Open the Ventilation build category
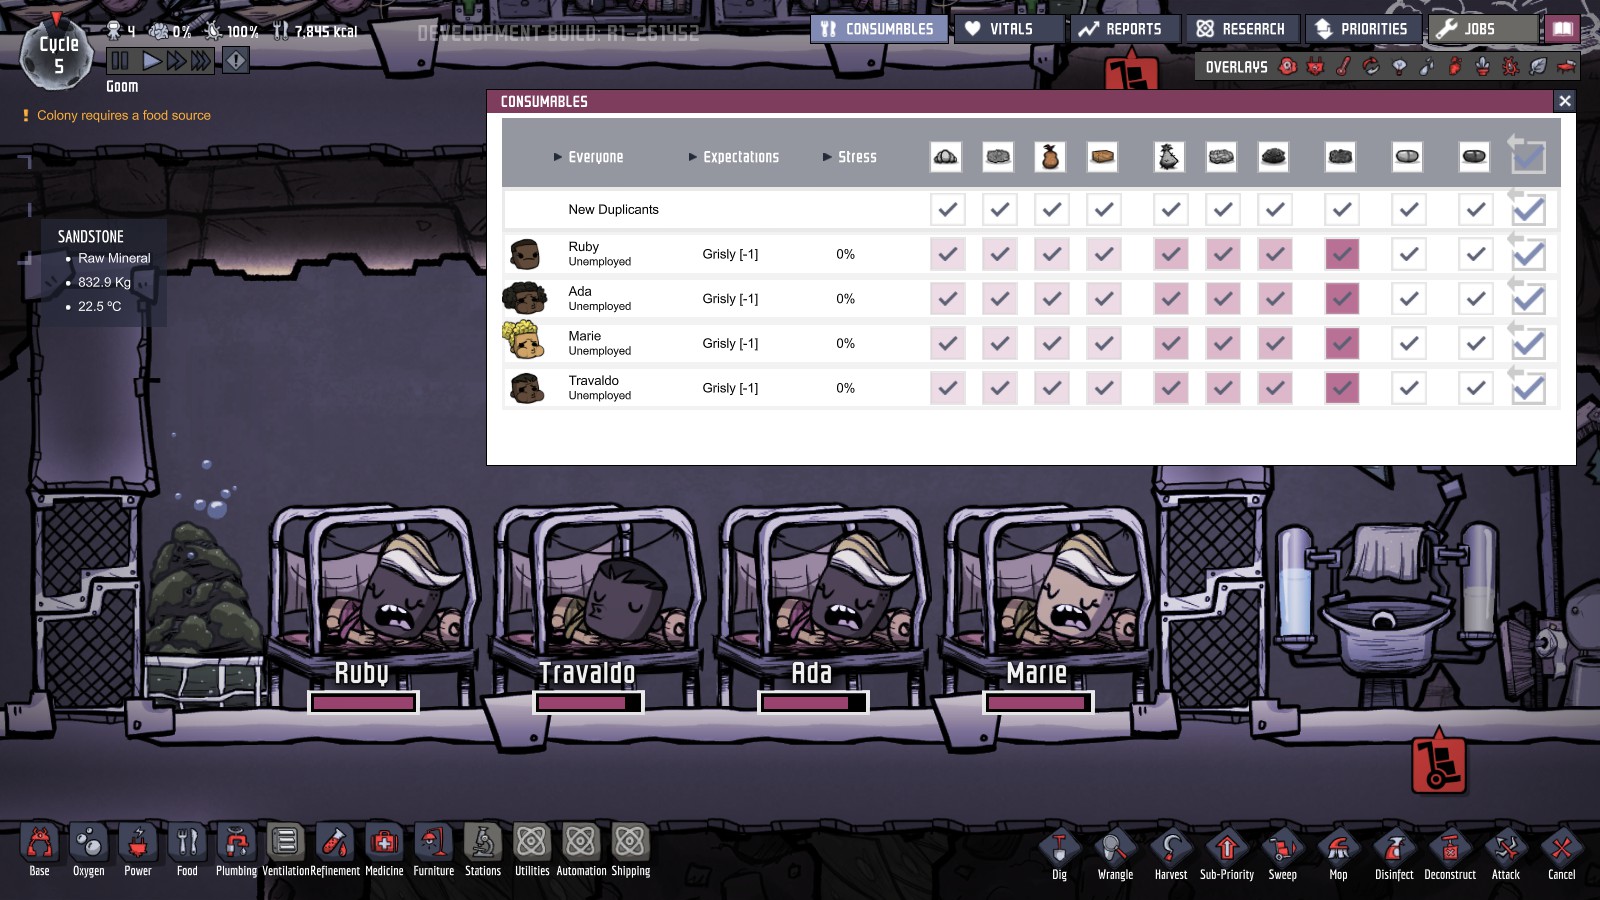 (285, 851)
